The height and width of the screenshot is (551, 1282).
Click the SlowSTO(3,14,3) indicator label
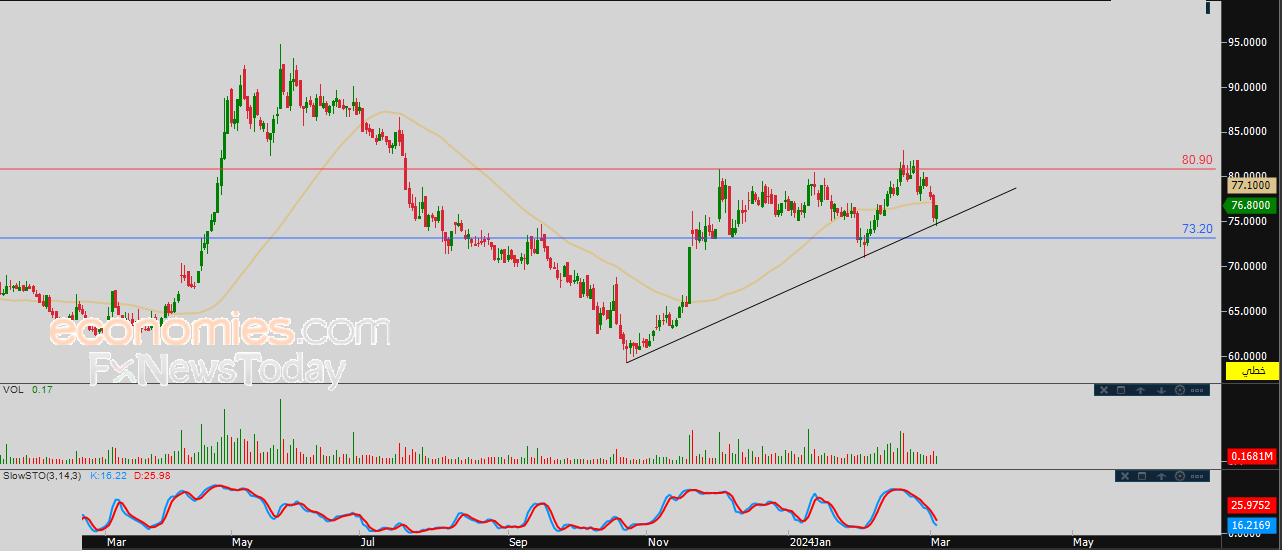tap(42, 475)
